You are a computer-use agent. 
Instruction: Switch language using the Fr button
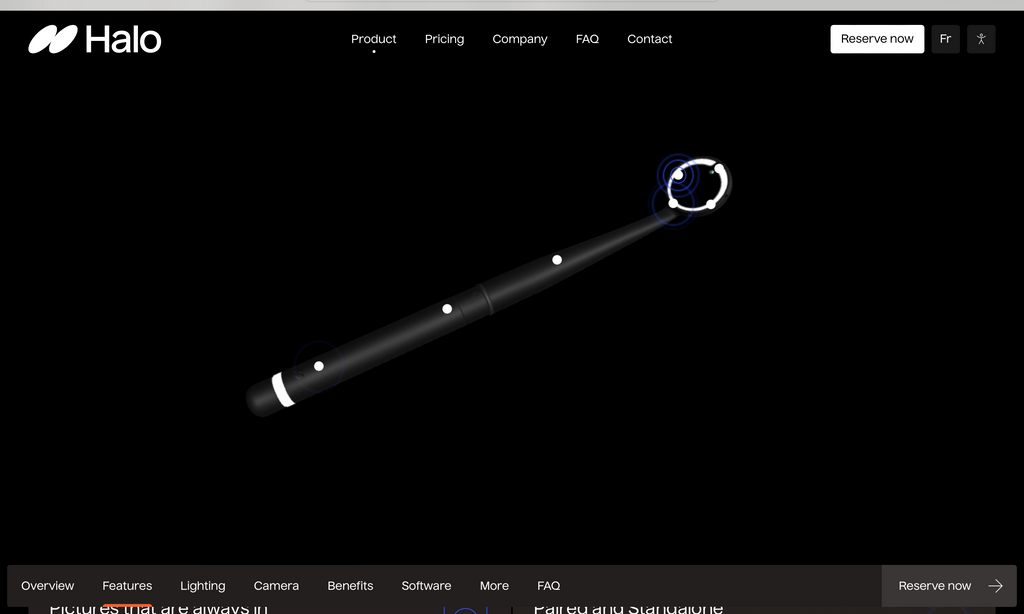[945, 39]
